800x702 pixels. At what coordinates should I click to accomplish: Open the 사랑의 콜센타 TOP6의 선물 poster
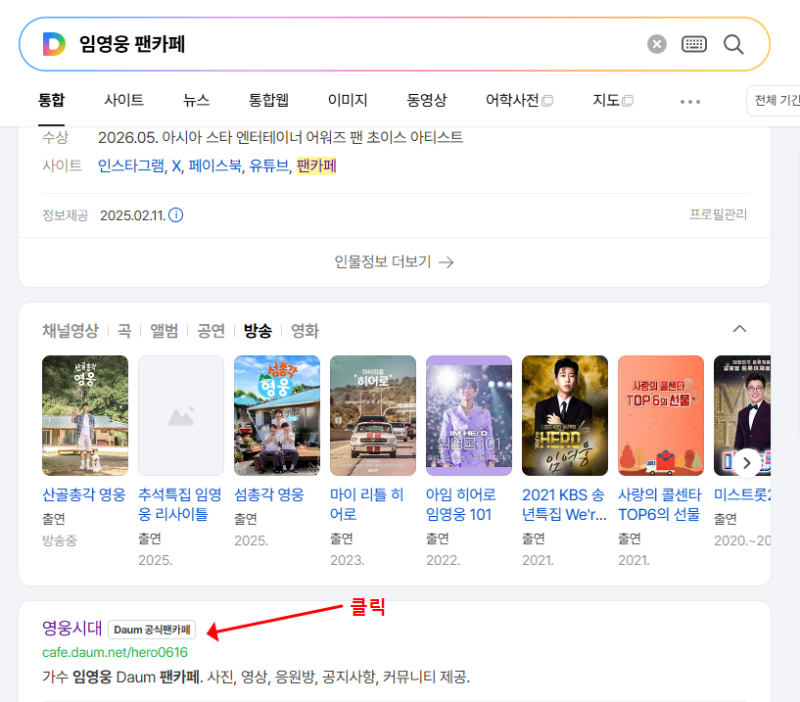[661, 415]
